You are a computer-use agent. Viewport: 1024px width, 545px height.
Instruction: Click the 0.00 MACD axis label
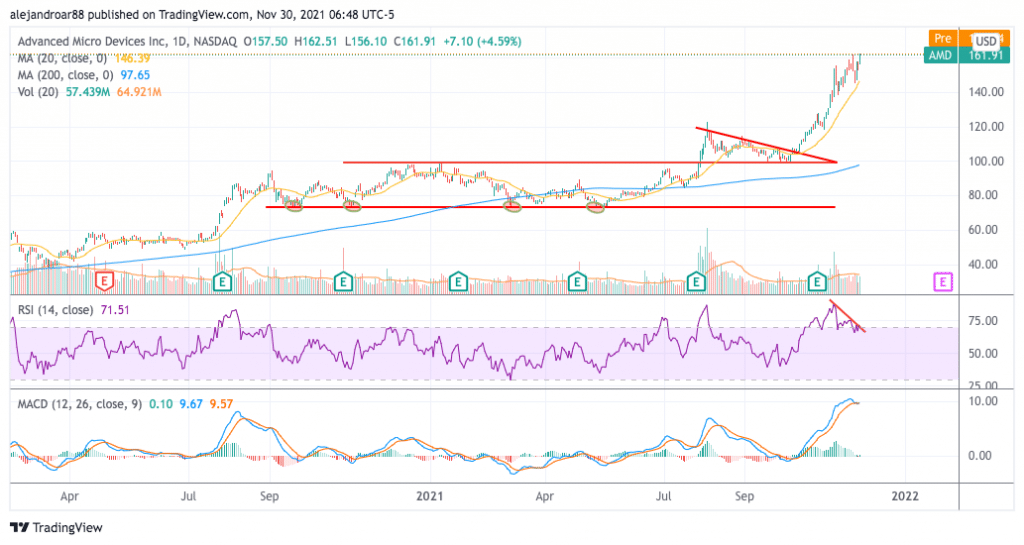click(980, 456)
